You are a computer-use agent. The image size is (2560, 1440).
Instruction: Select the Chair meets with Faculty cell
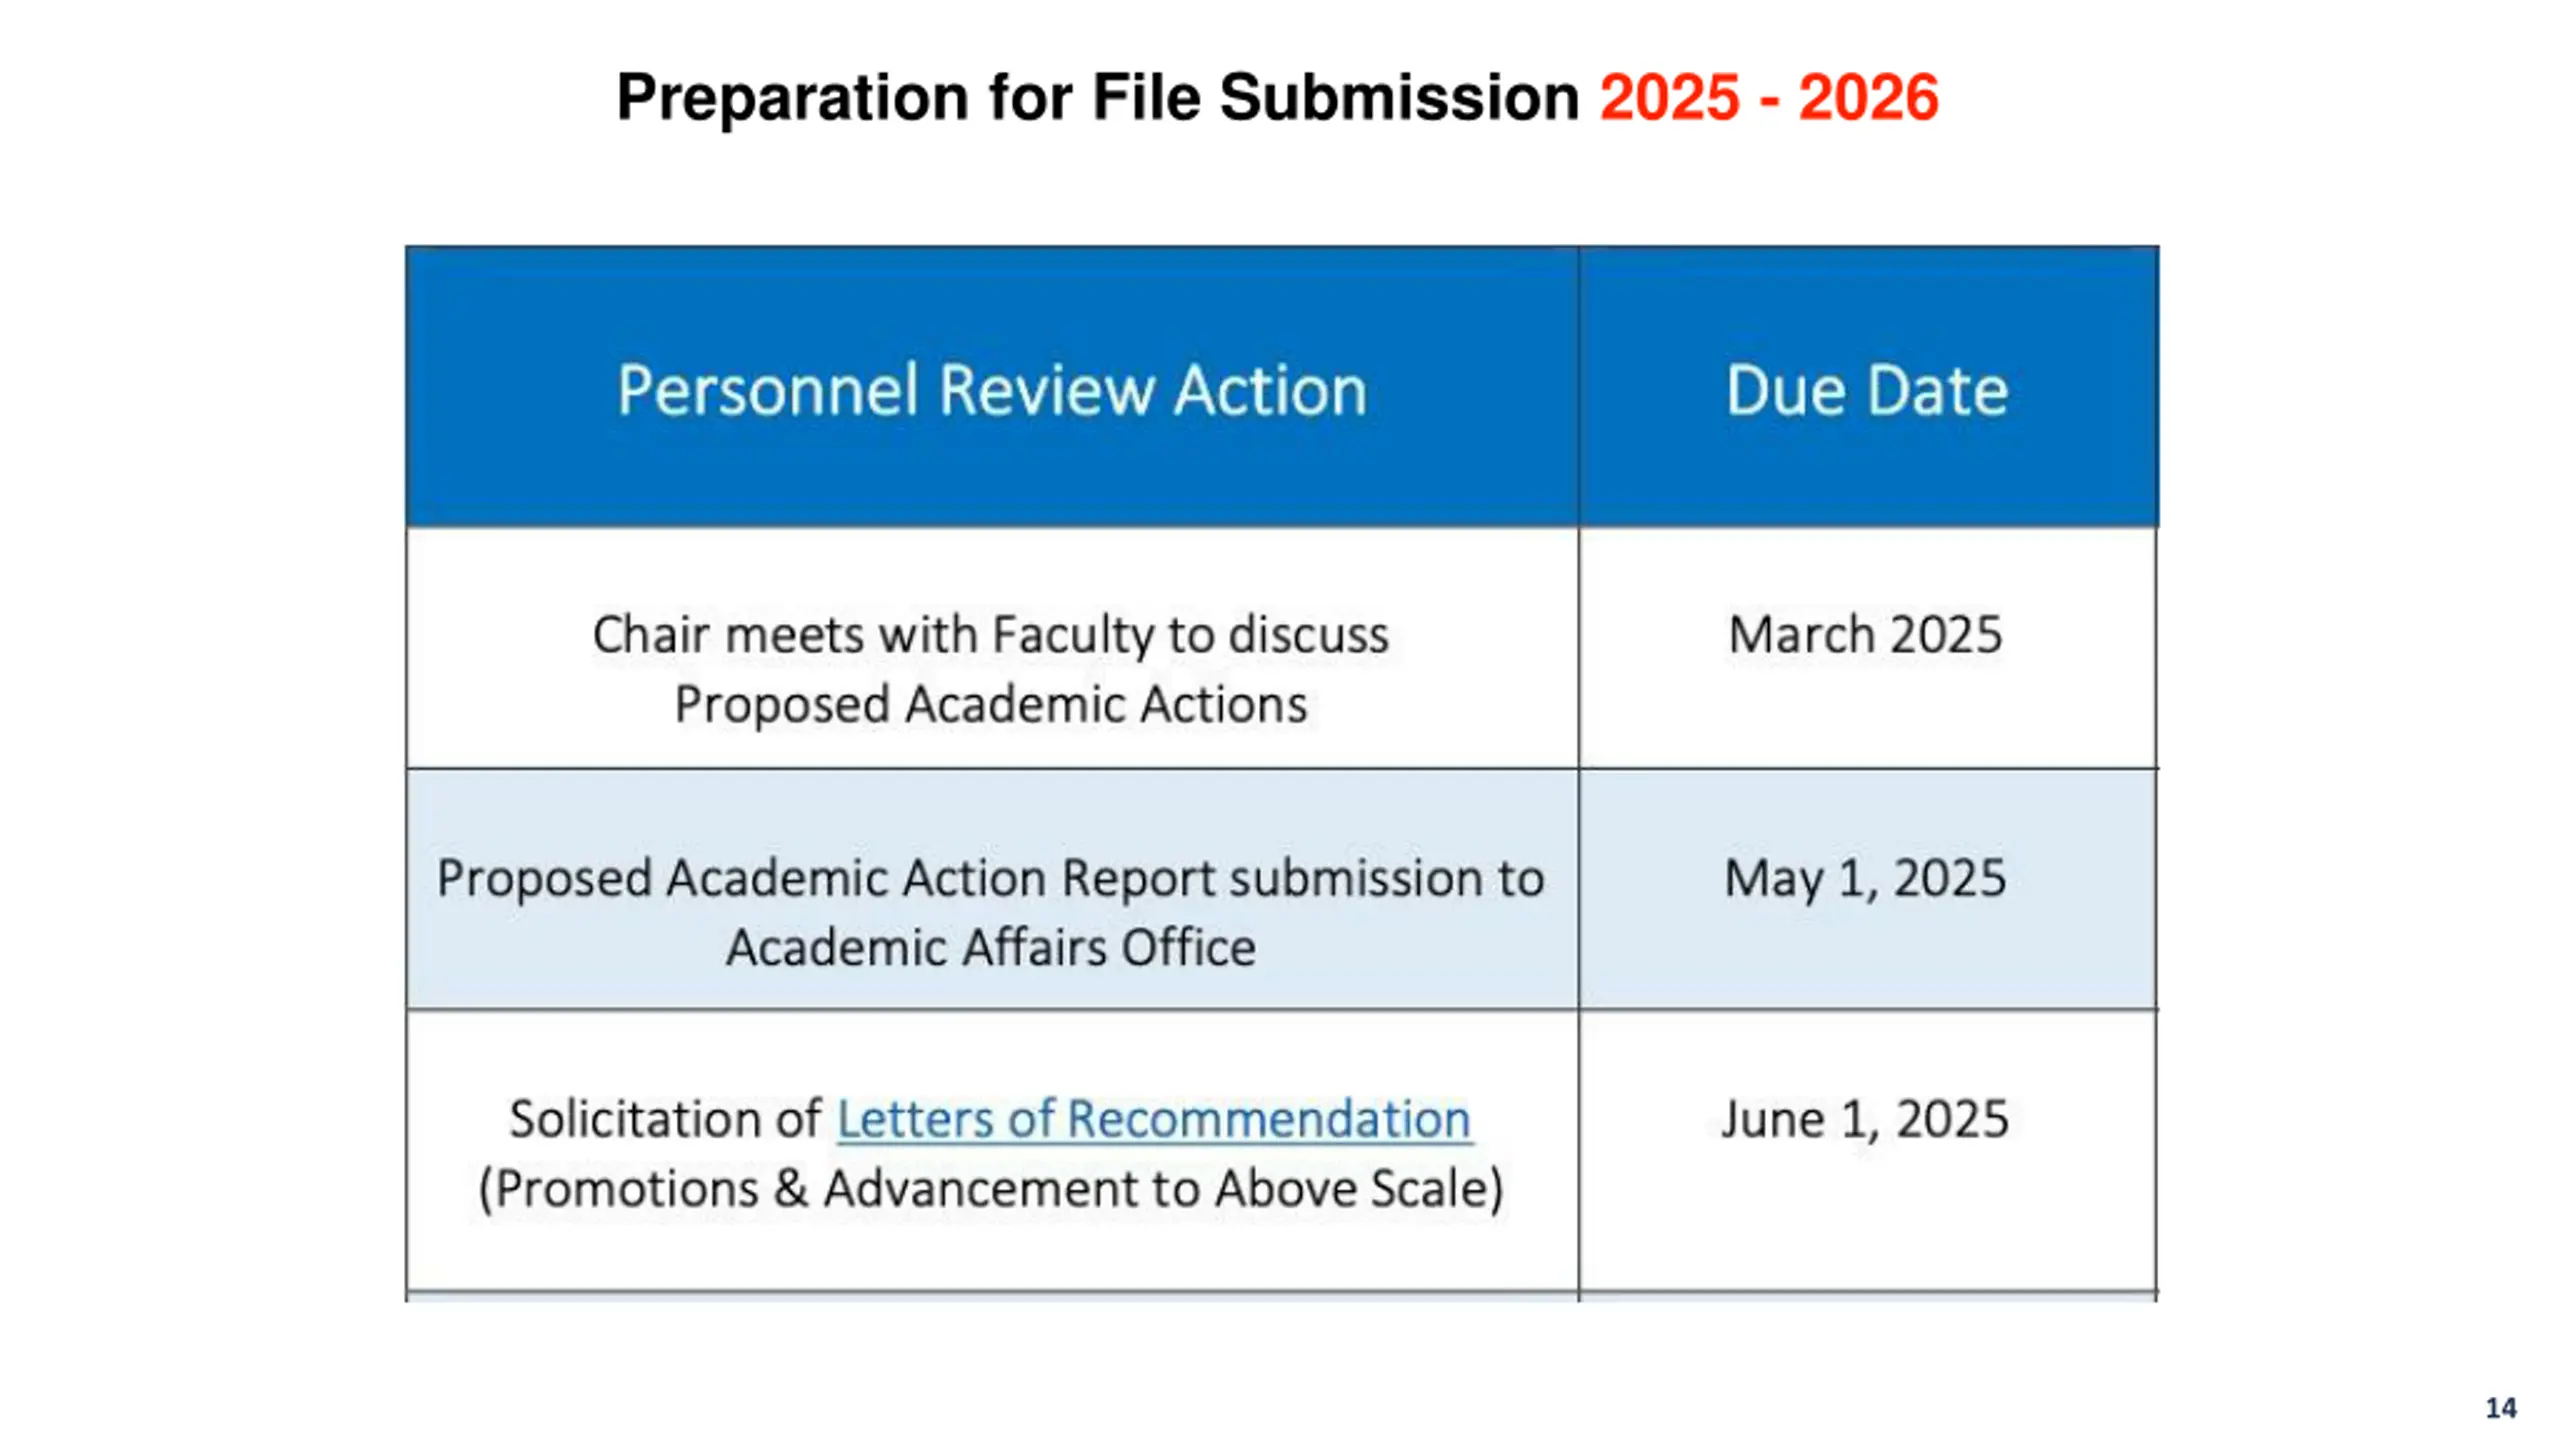991,648
